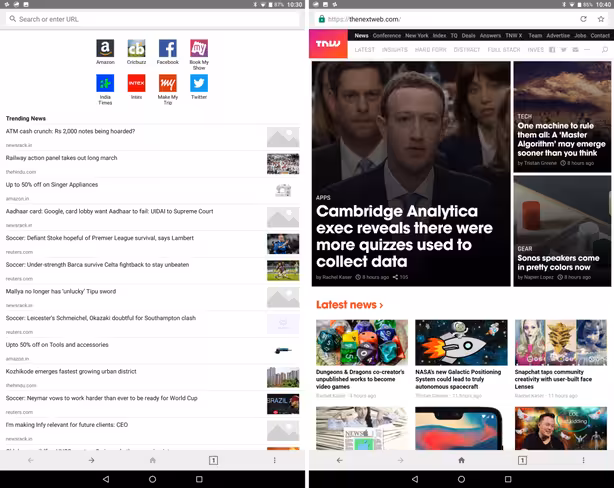Open NASA rocket illustration thumbnail

click(461, 342)
